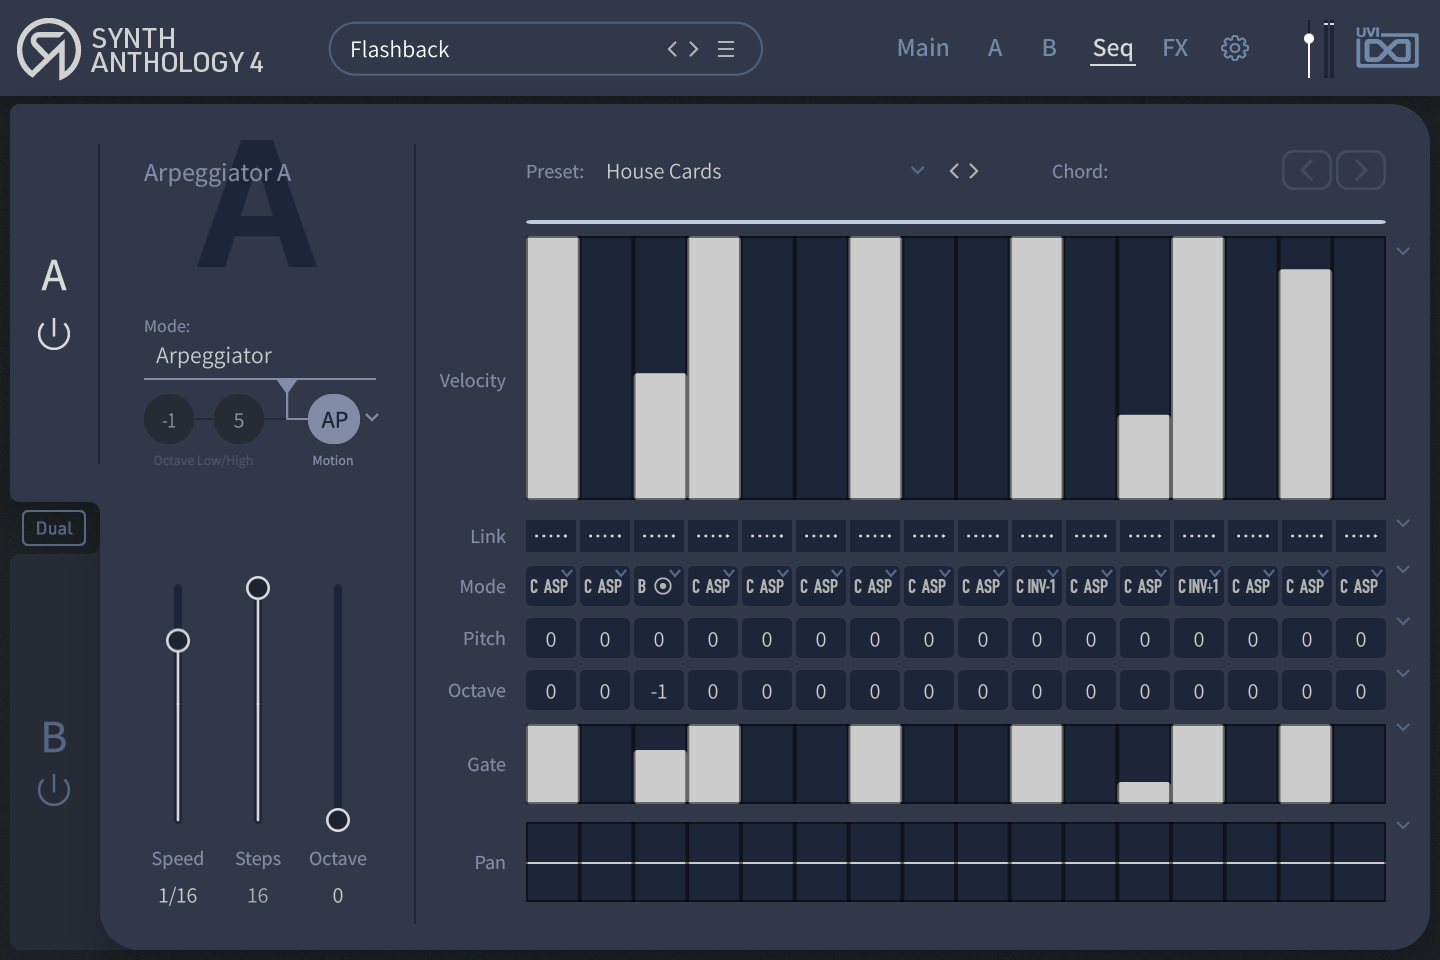Click the previous Chord button

(1307, 170)
